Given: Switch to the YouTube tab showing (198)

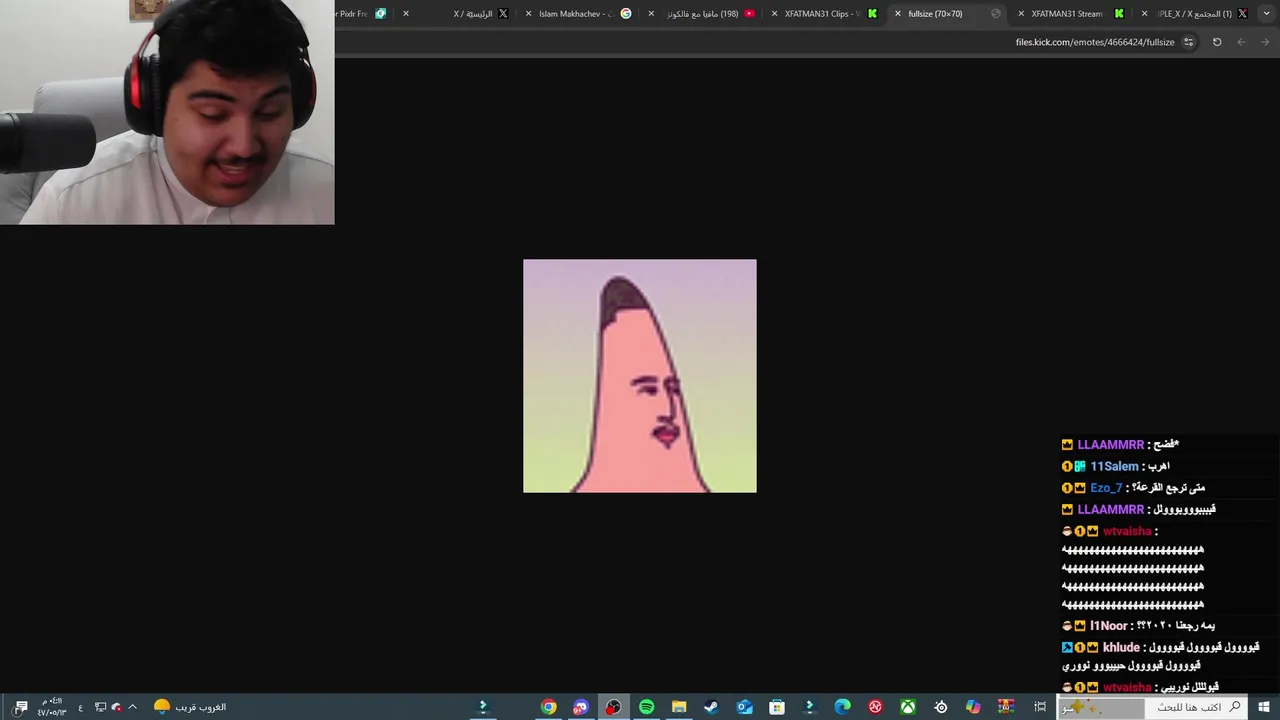Looking at the screenshot, I should tap(704, 14).
